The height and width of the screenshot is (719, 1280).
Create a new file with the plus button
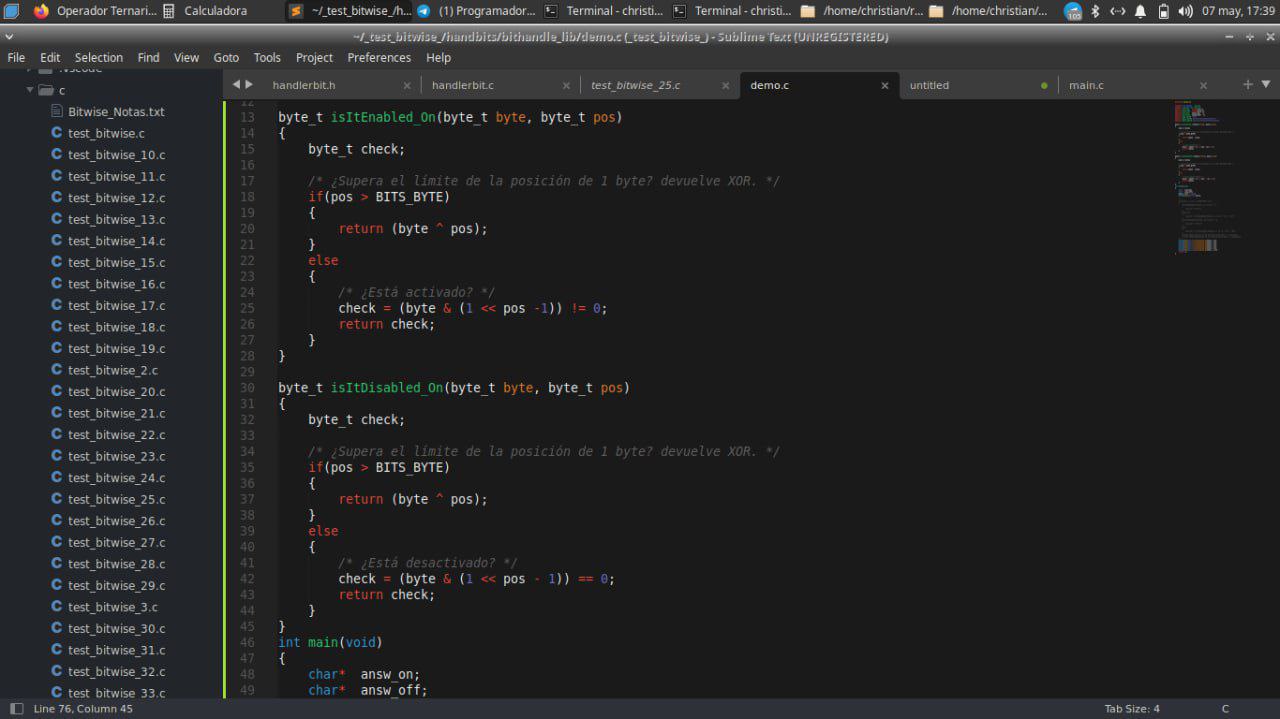[1246, 85]
